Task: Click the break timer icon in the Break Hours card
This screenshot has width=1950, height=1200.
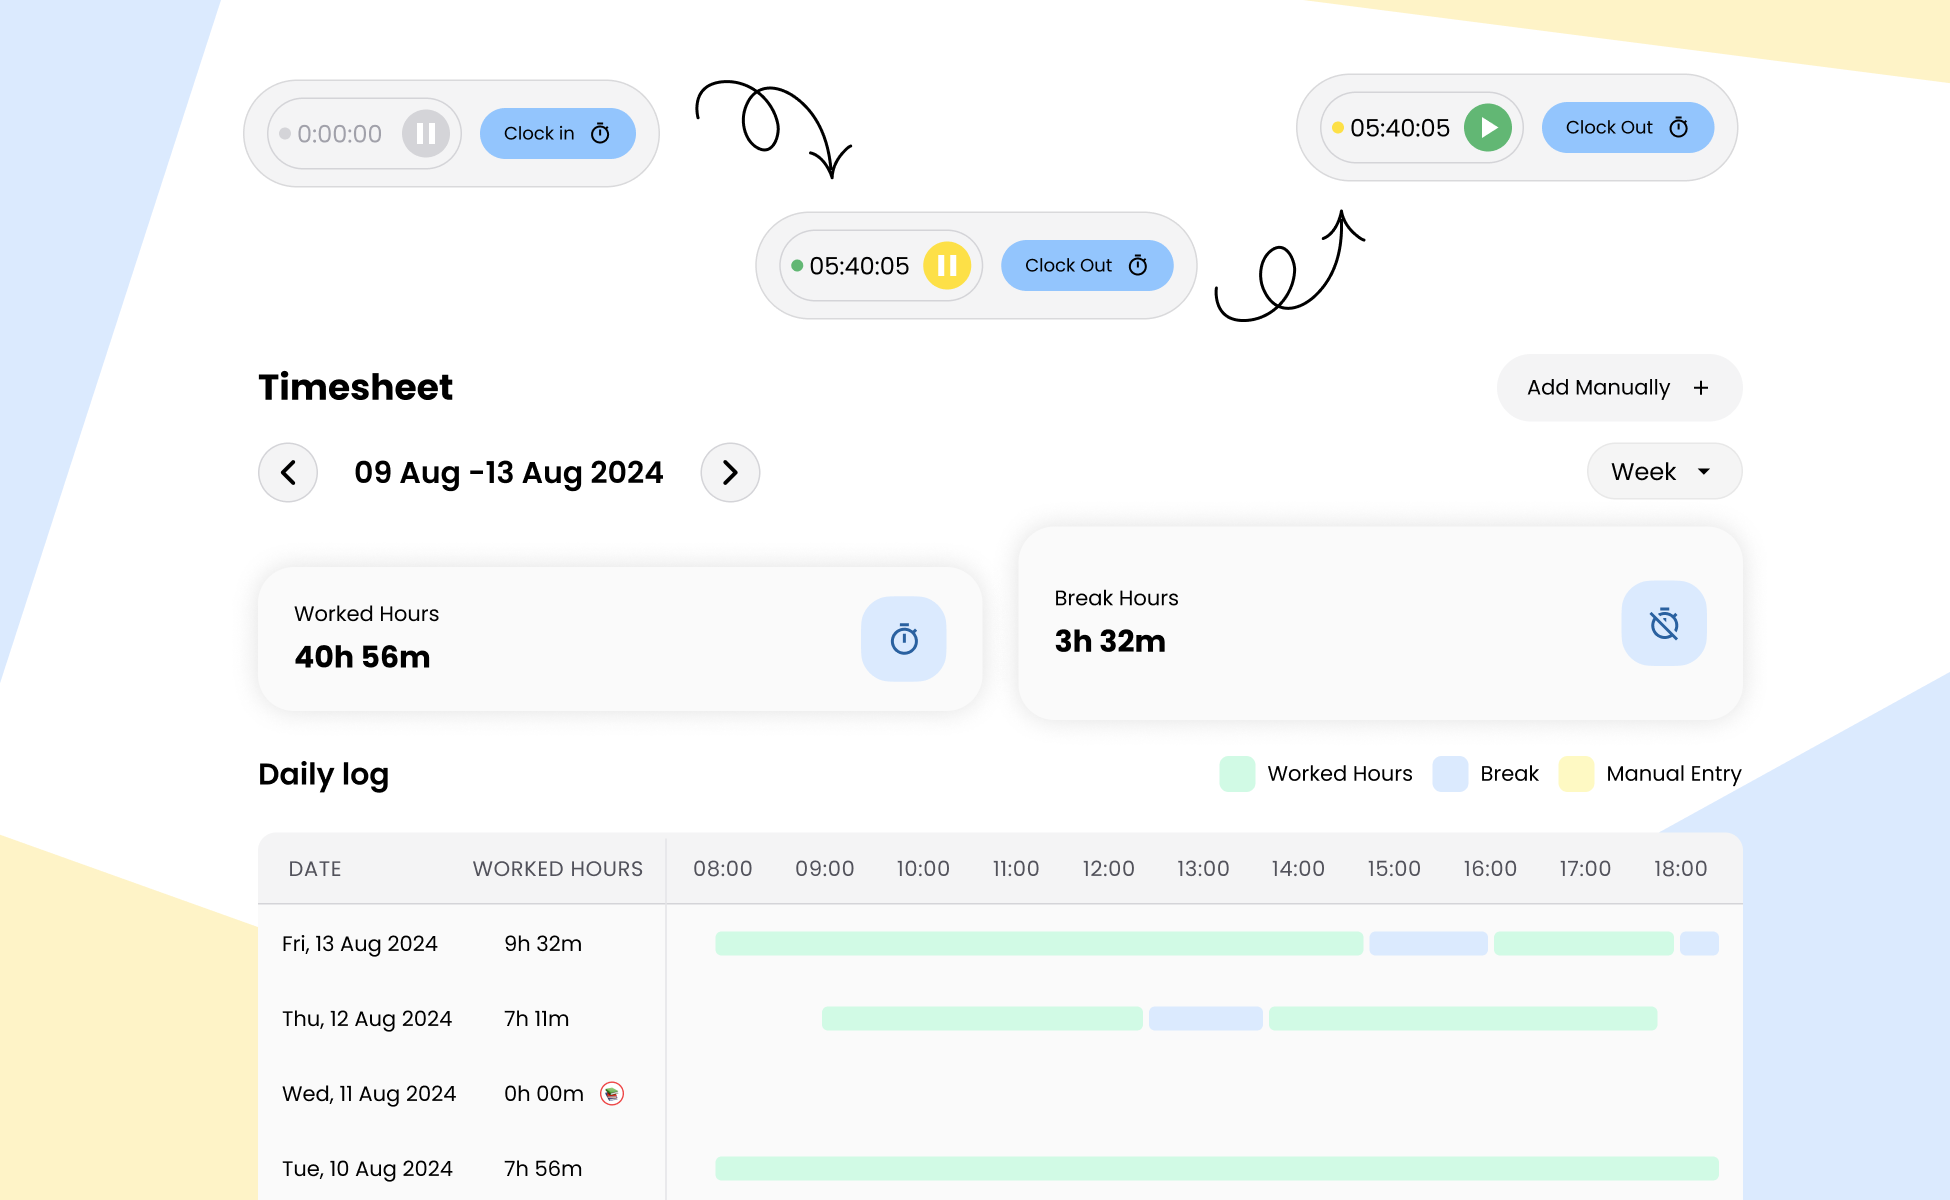Action: (x=1663, y=623)
